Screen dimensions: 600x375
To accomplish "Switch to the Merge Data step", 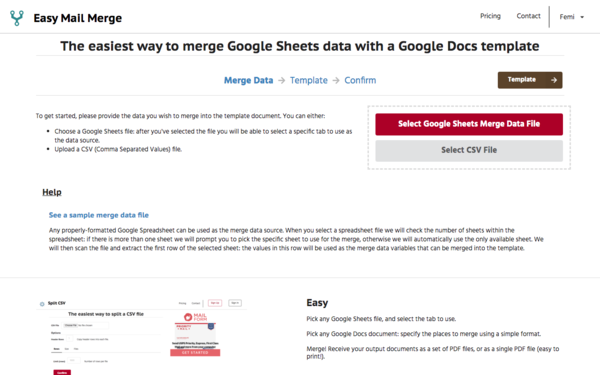I will point(248,80).
